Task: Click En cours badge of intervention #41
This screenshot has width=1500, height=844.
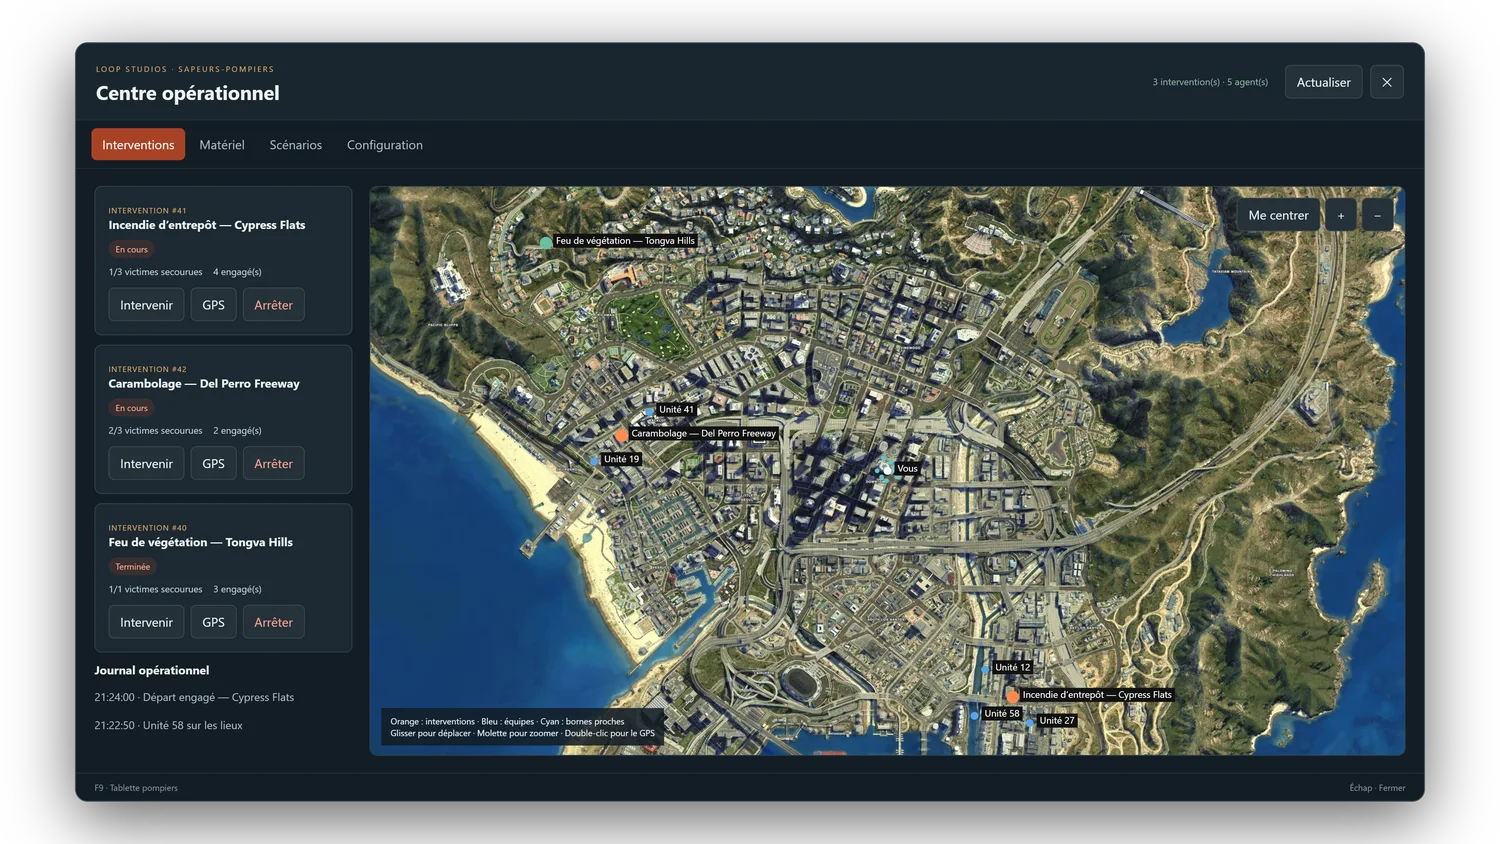Action: [x=131, y=250]
